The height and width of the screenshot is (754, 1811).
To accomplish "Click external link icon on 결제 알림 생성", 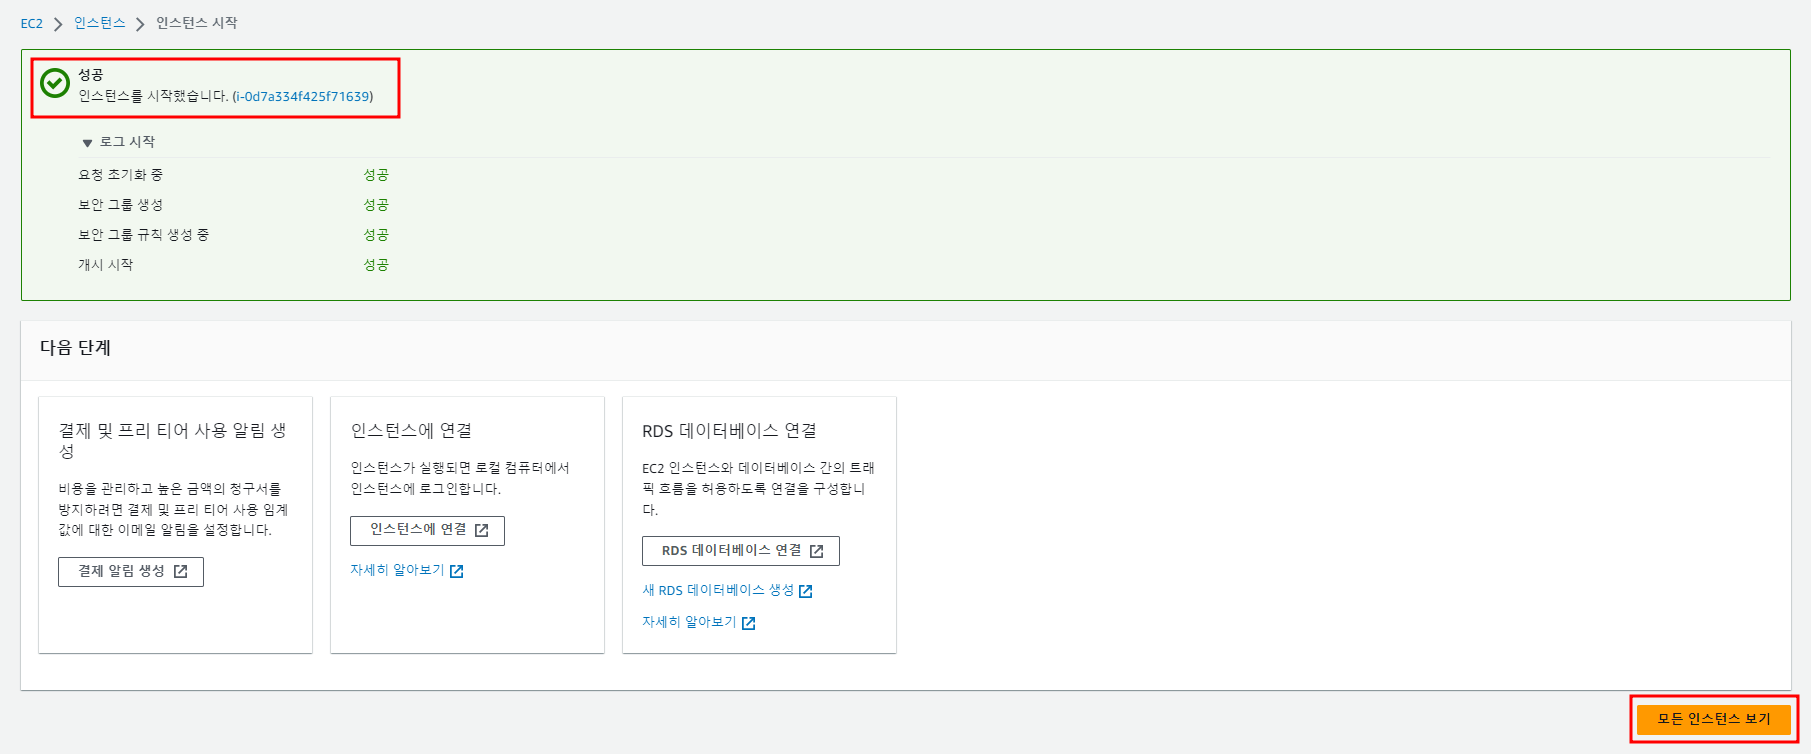I will (181, 572).
